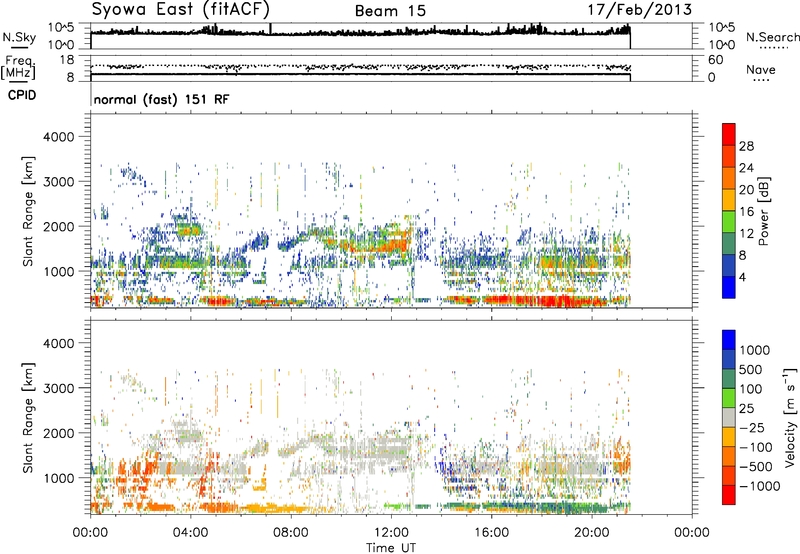Pick the 25–100 m/s green Velocity segment
800x554 pixels.
tap(729, 398)
